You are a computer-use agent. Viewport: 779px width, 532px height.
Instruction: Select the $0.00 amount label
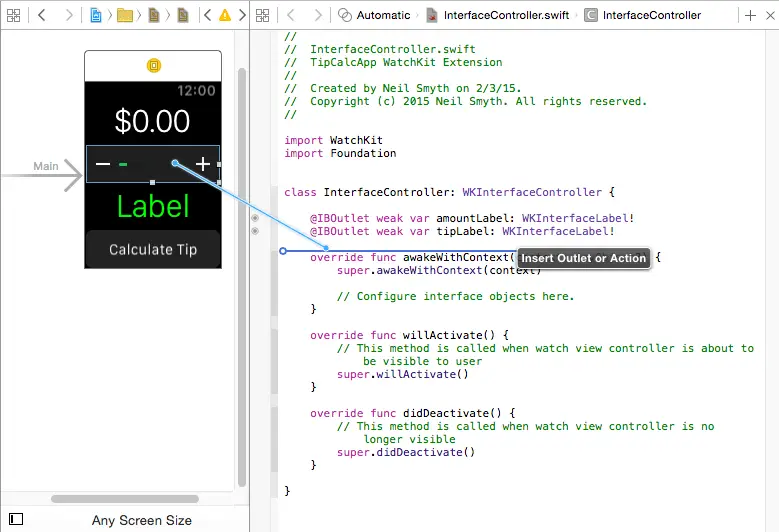(153, 121)
